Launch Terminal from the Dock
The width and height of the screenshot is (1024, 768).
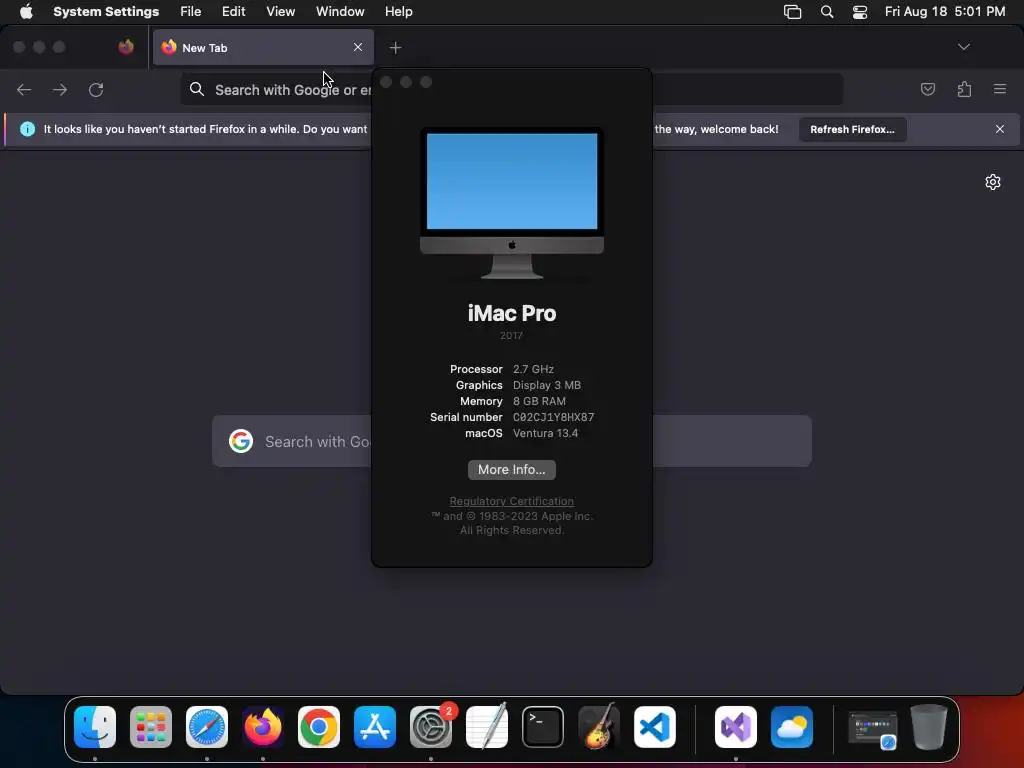(543, 727)
